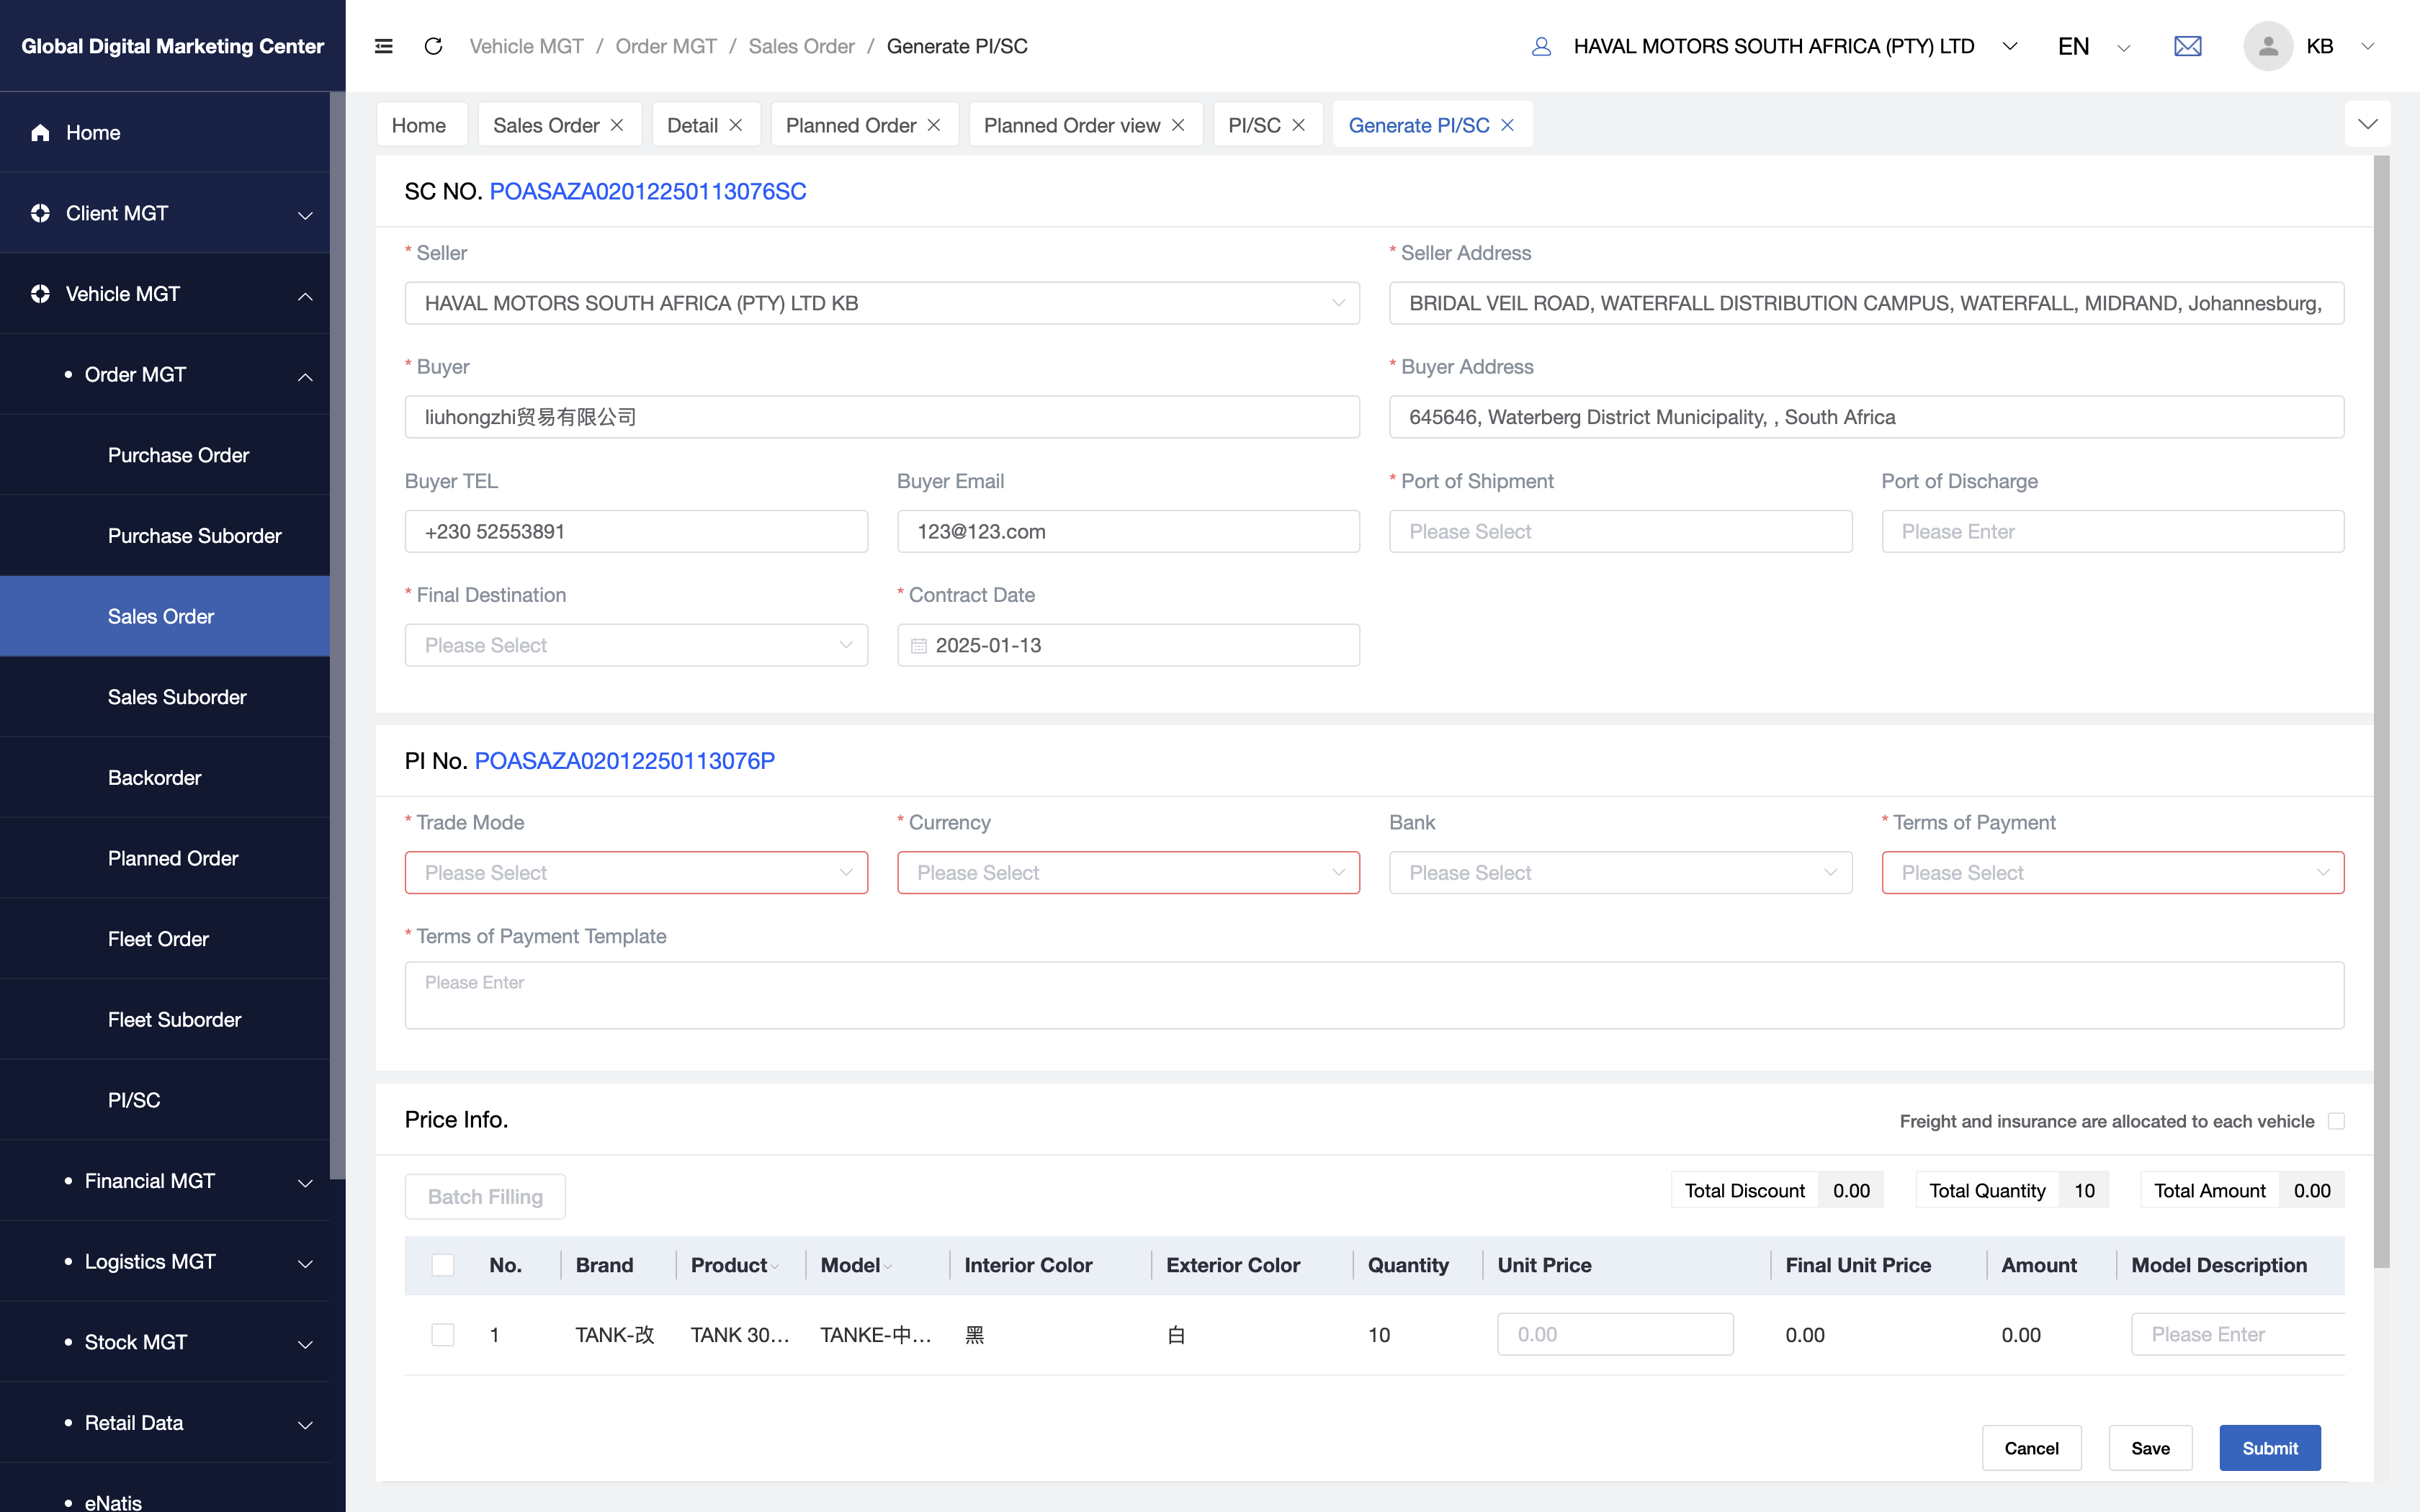Click the Contract Date calendar icon

[919, 646]
